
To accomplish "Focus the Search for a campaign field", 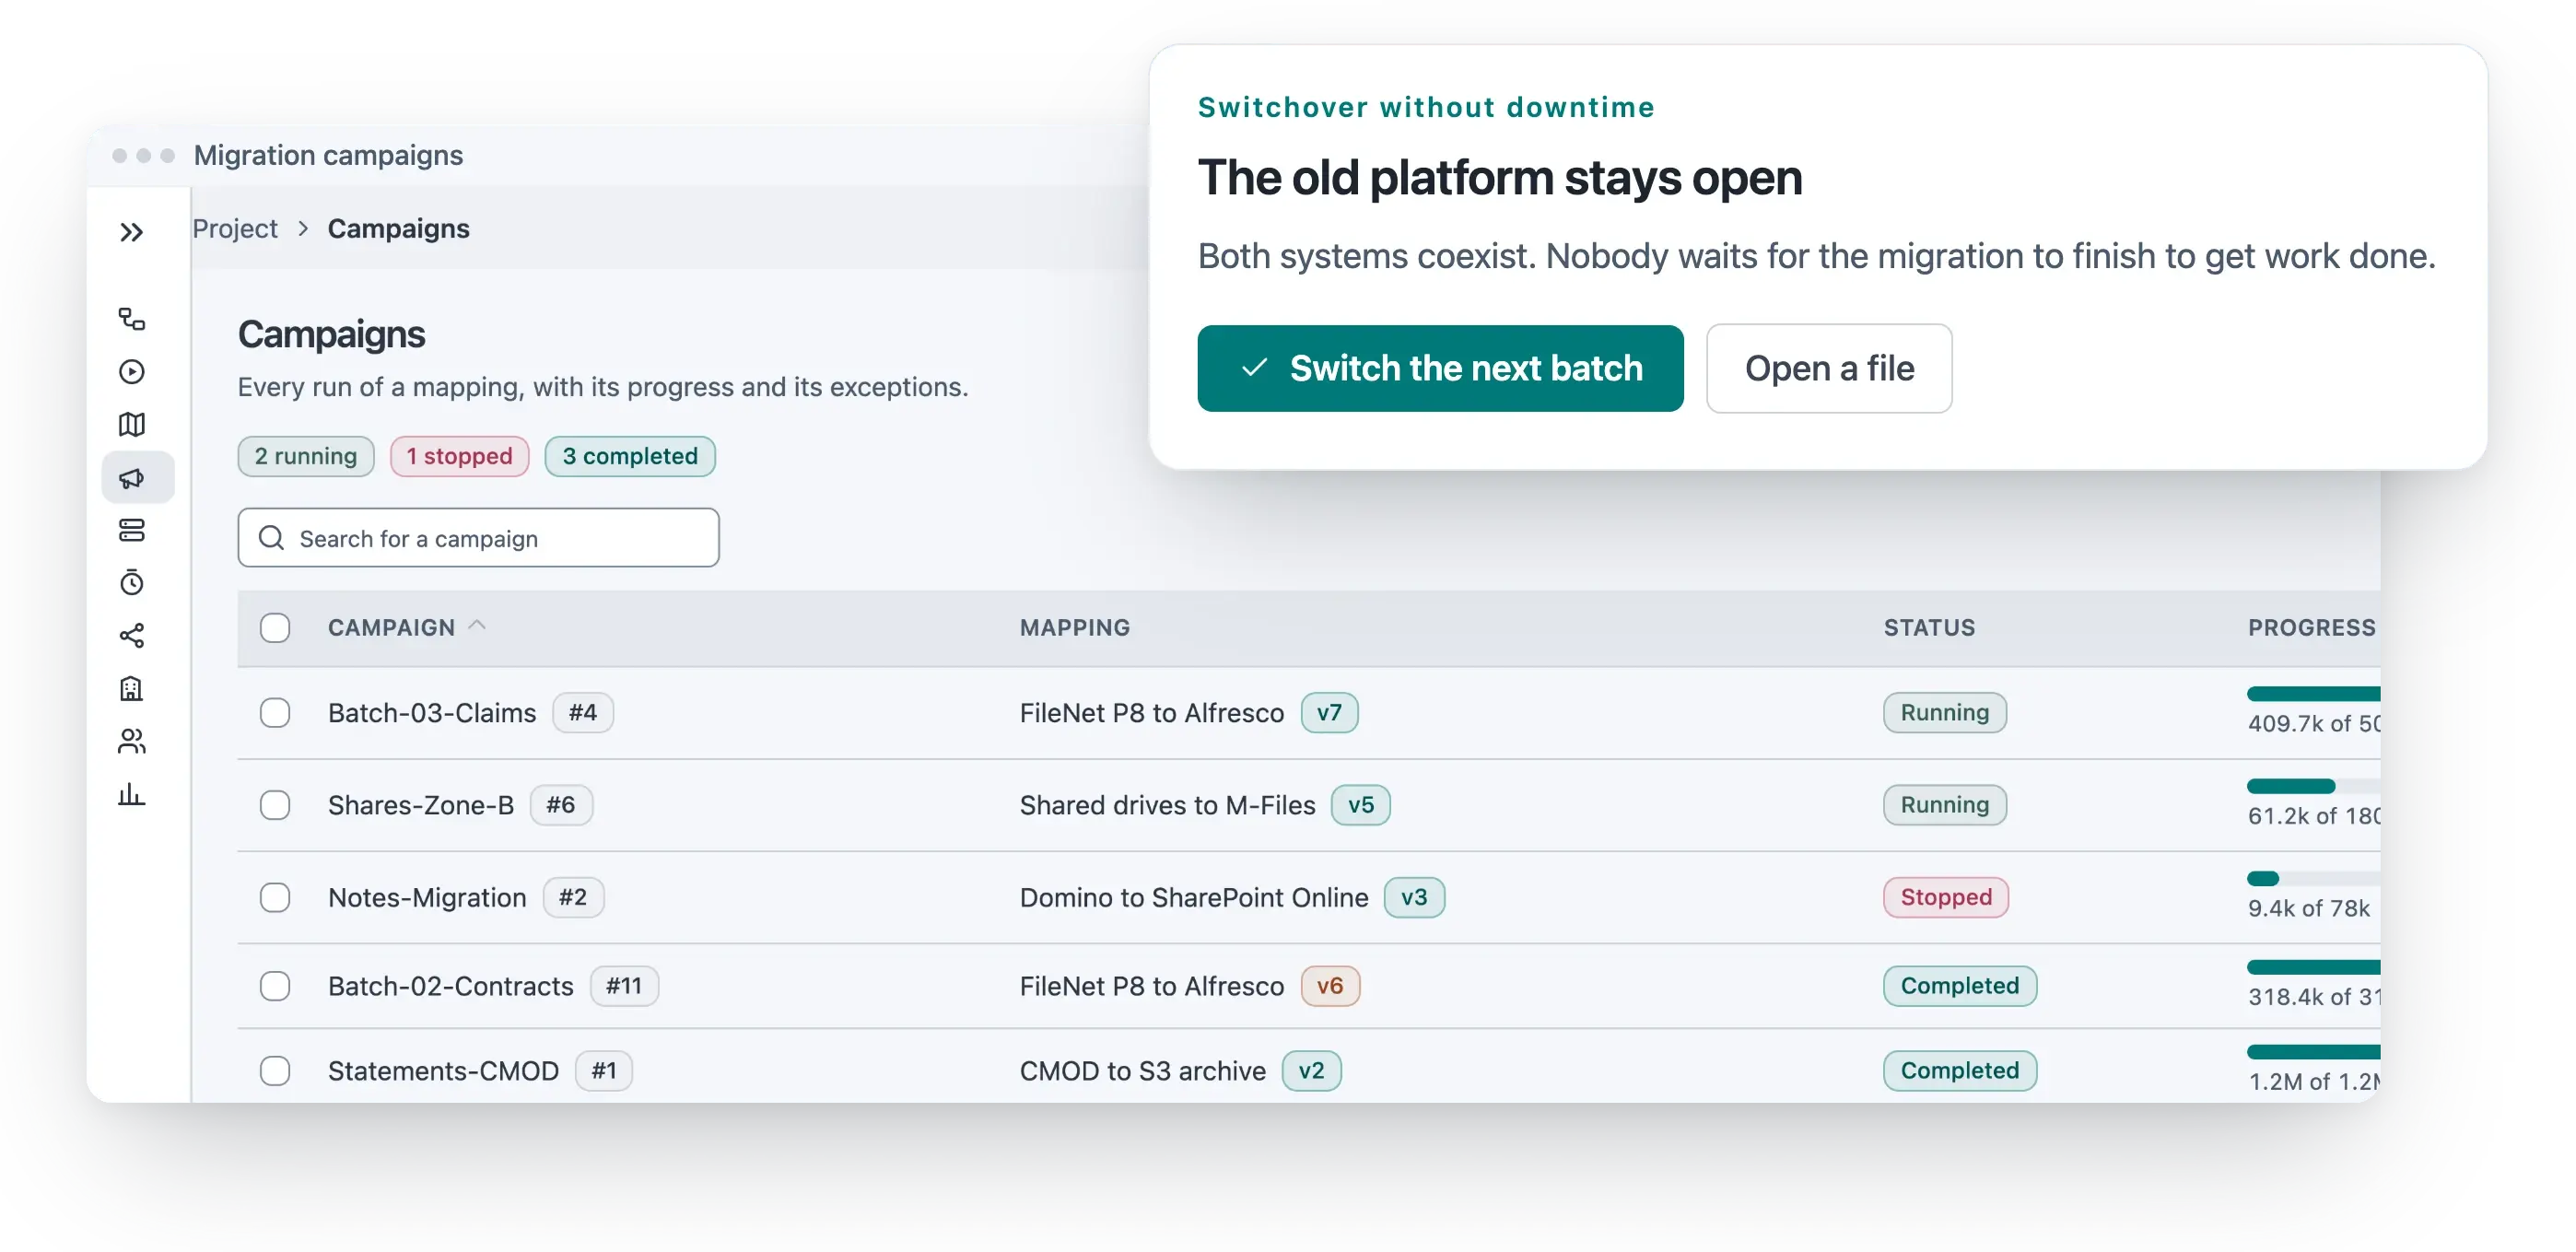I will 478,538.
